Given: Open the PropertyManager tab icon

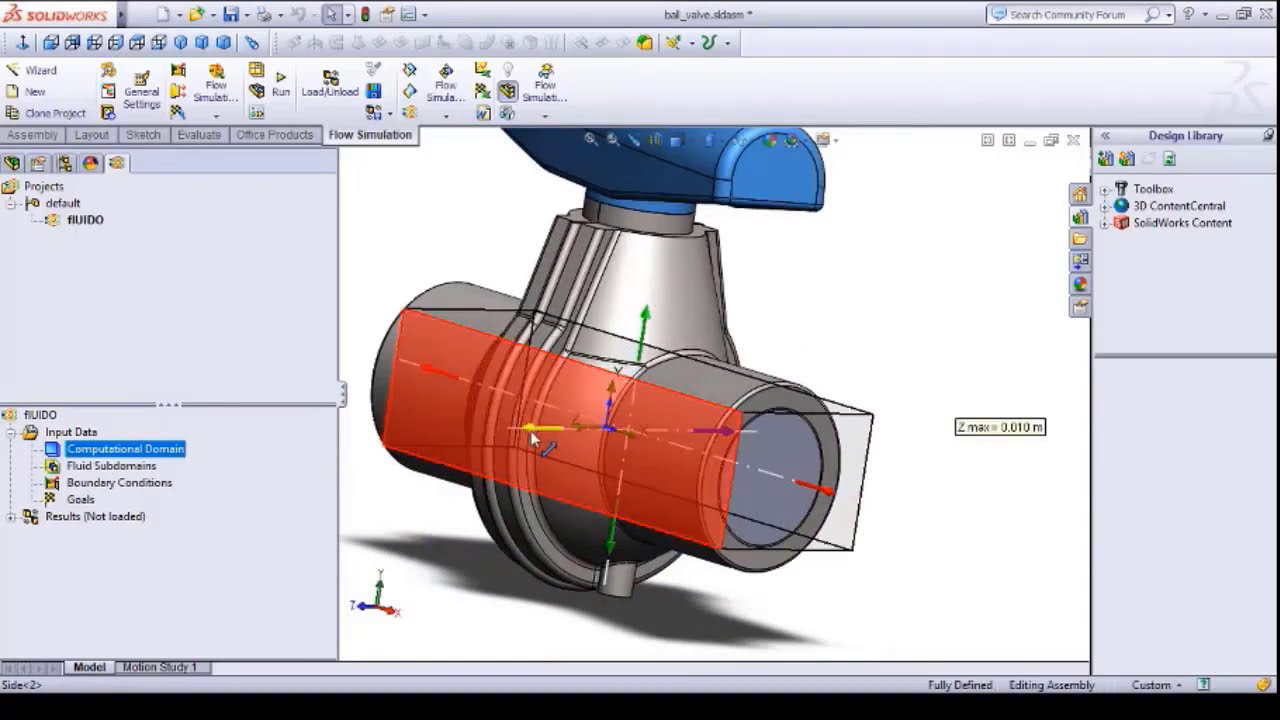Looking at the screenshot, I should coord(38,163).
